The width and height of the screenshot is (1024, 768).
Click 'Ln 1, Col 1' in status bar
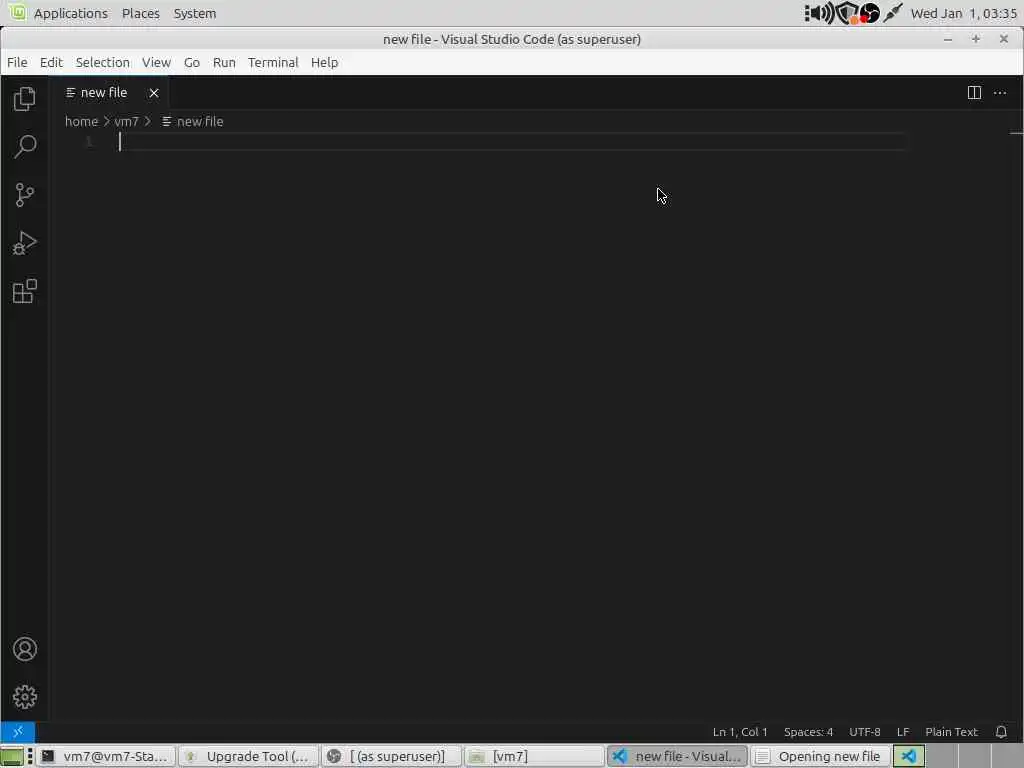pyautogui.click(x=740, y=732)
